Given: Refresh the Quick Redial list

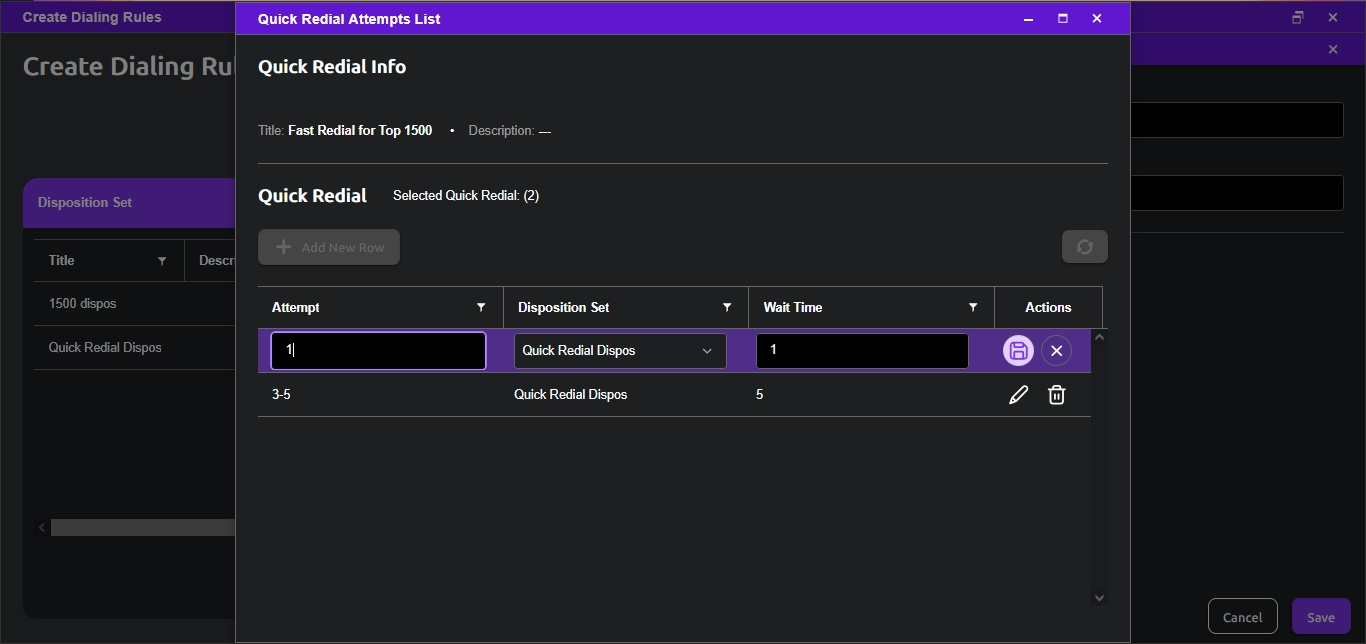Looking at the screenshot, I should (1085, 247).
